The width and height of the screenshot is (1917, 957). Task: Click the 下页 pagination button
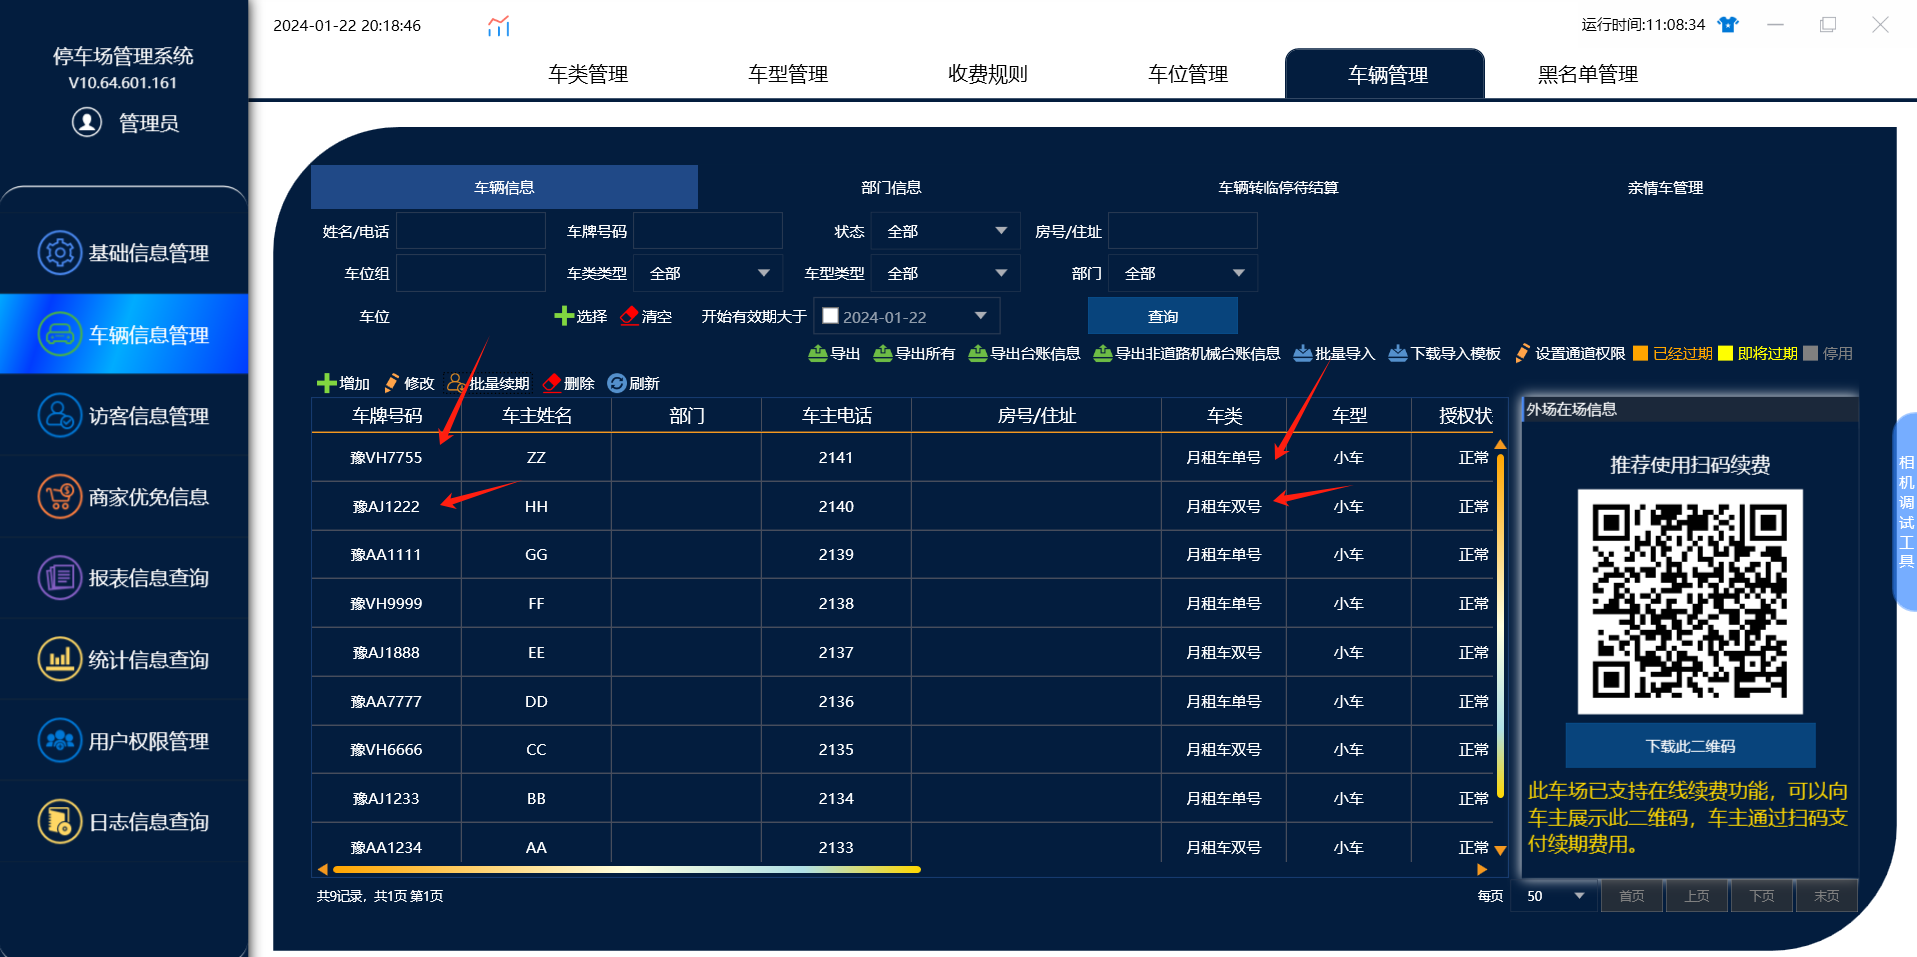(x=1762, y=896)
